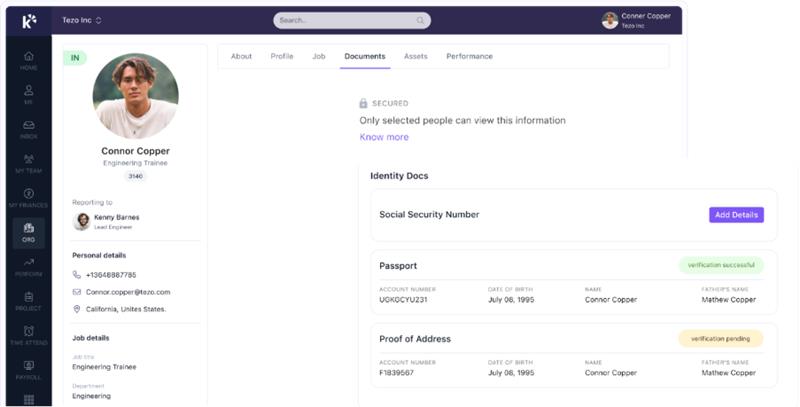Click the location pin icon beside California
This screenshot has width=800, height=407.
coord(77,309)
